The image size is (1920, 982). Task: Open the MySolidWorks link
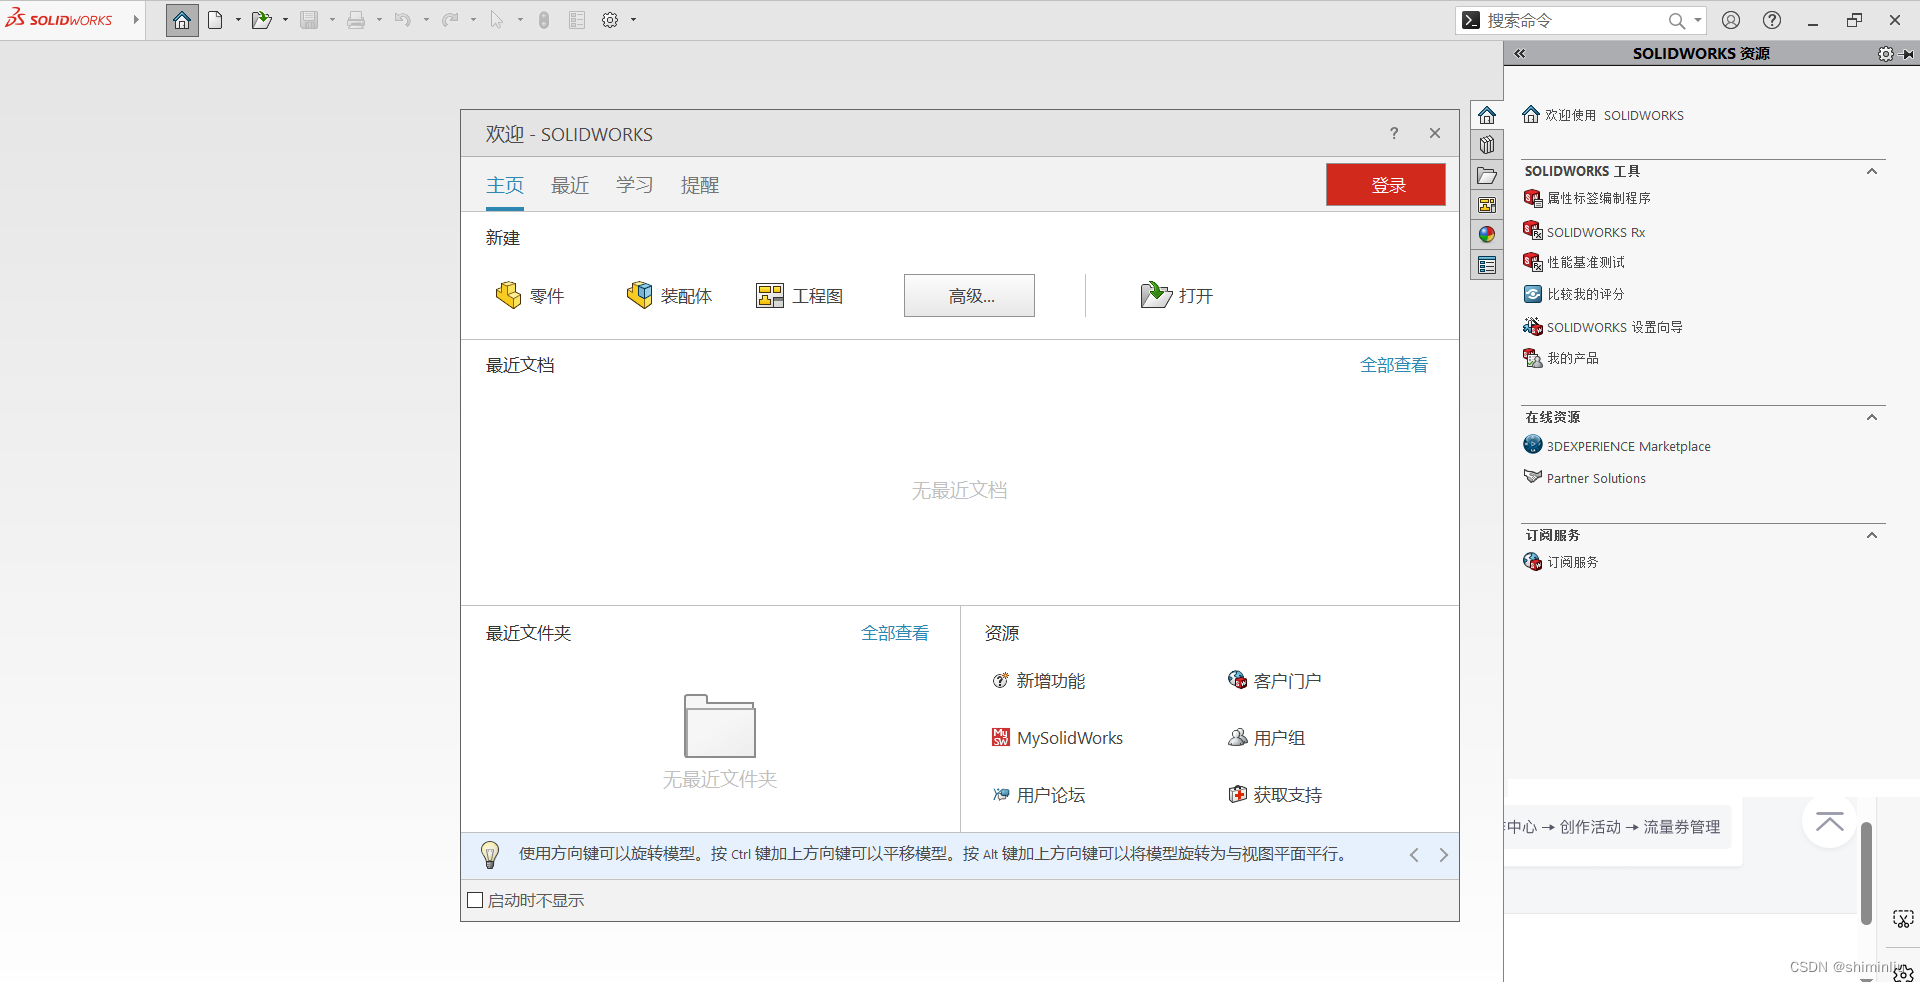1057,738
